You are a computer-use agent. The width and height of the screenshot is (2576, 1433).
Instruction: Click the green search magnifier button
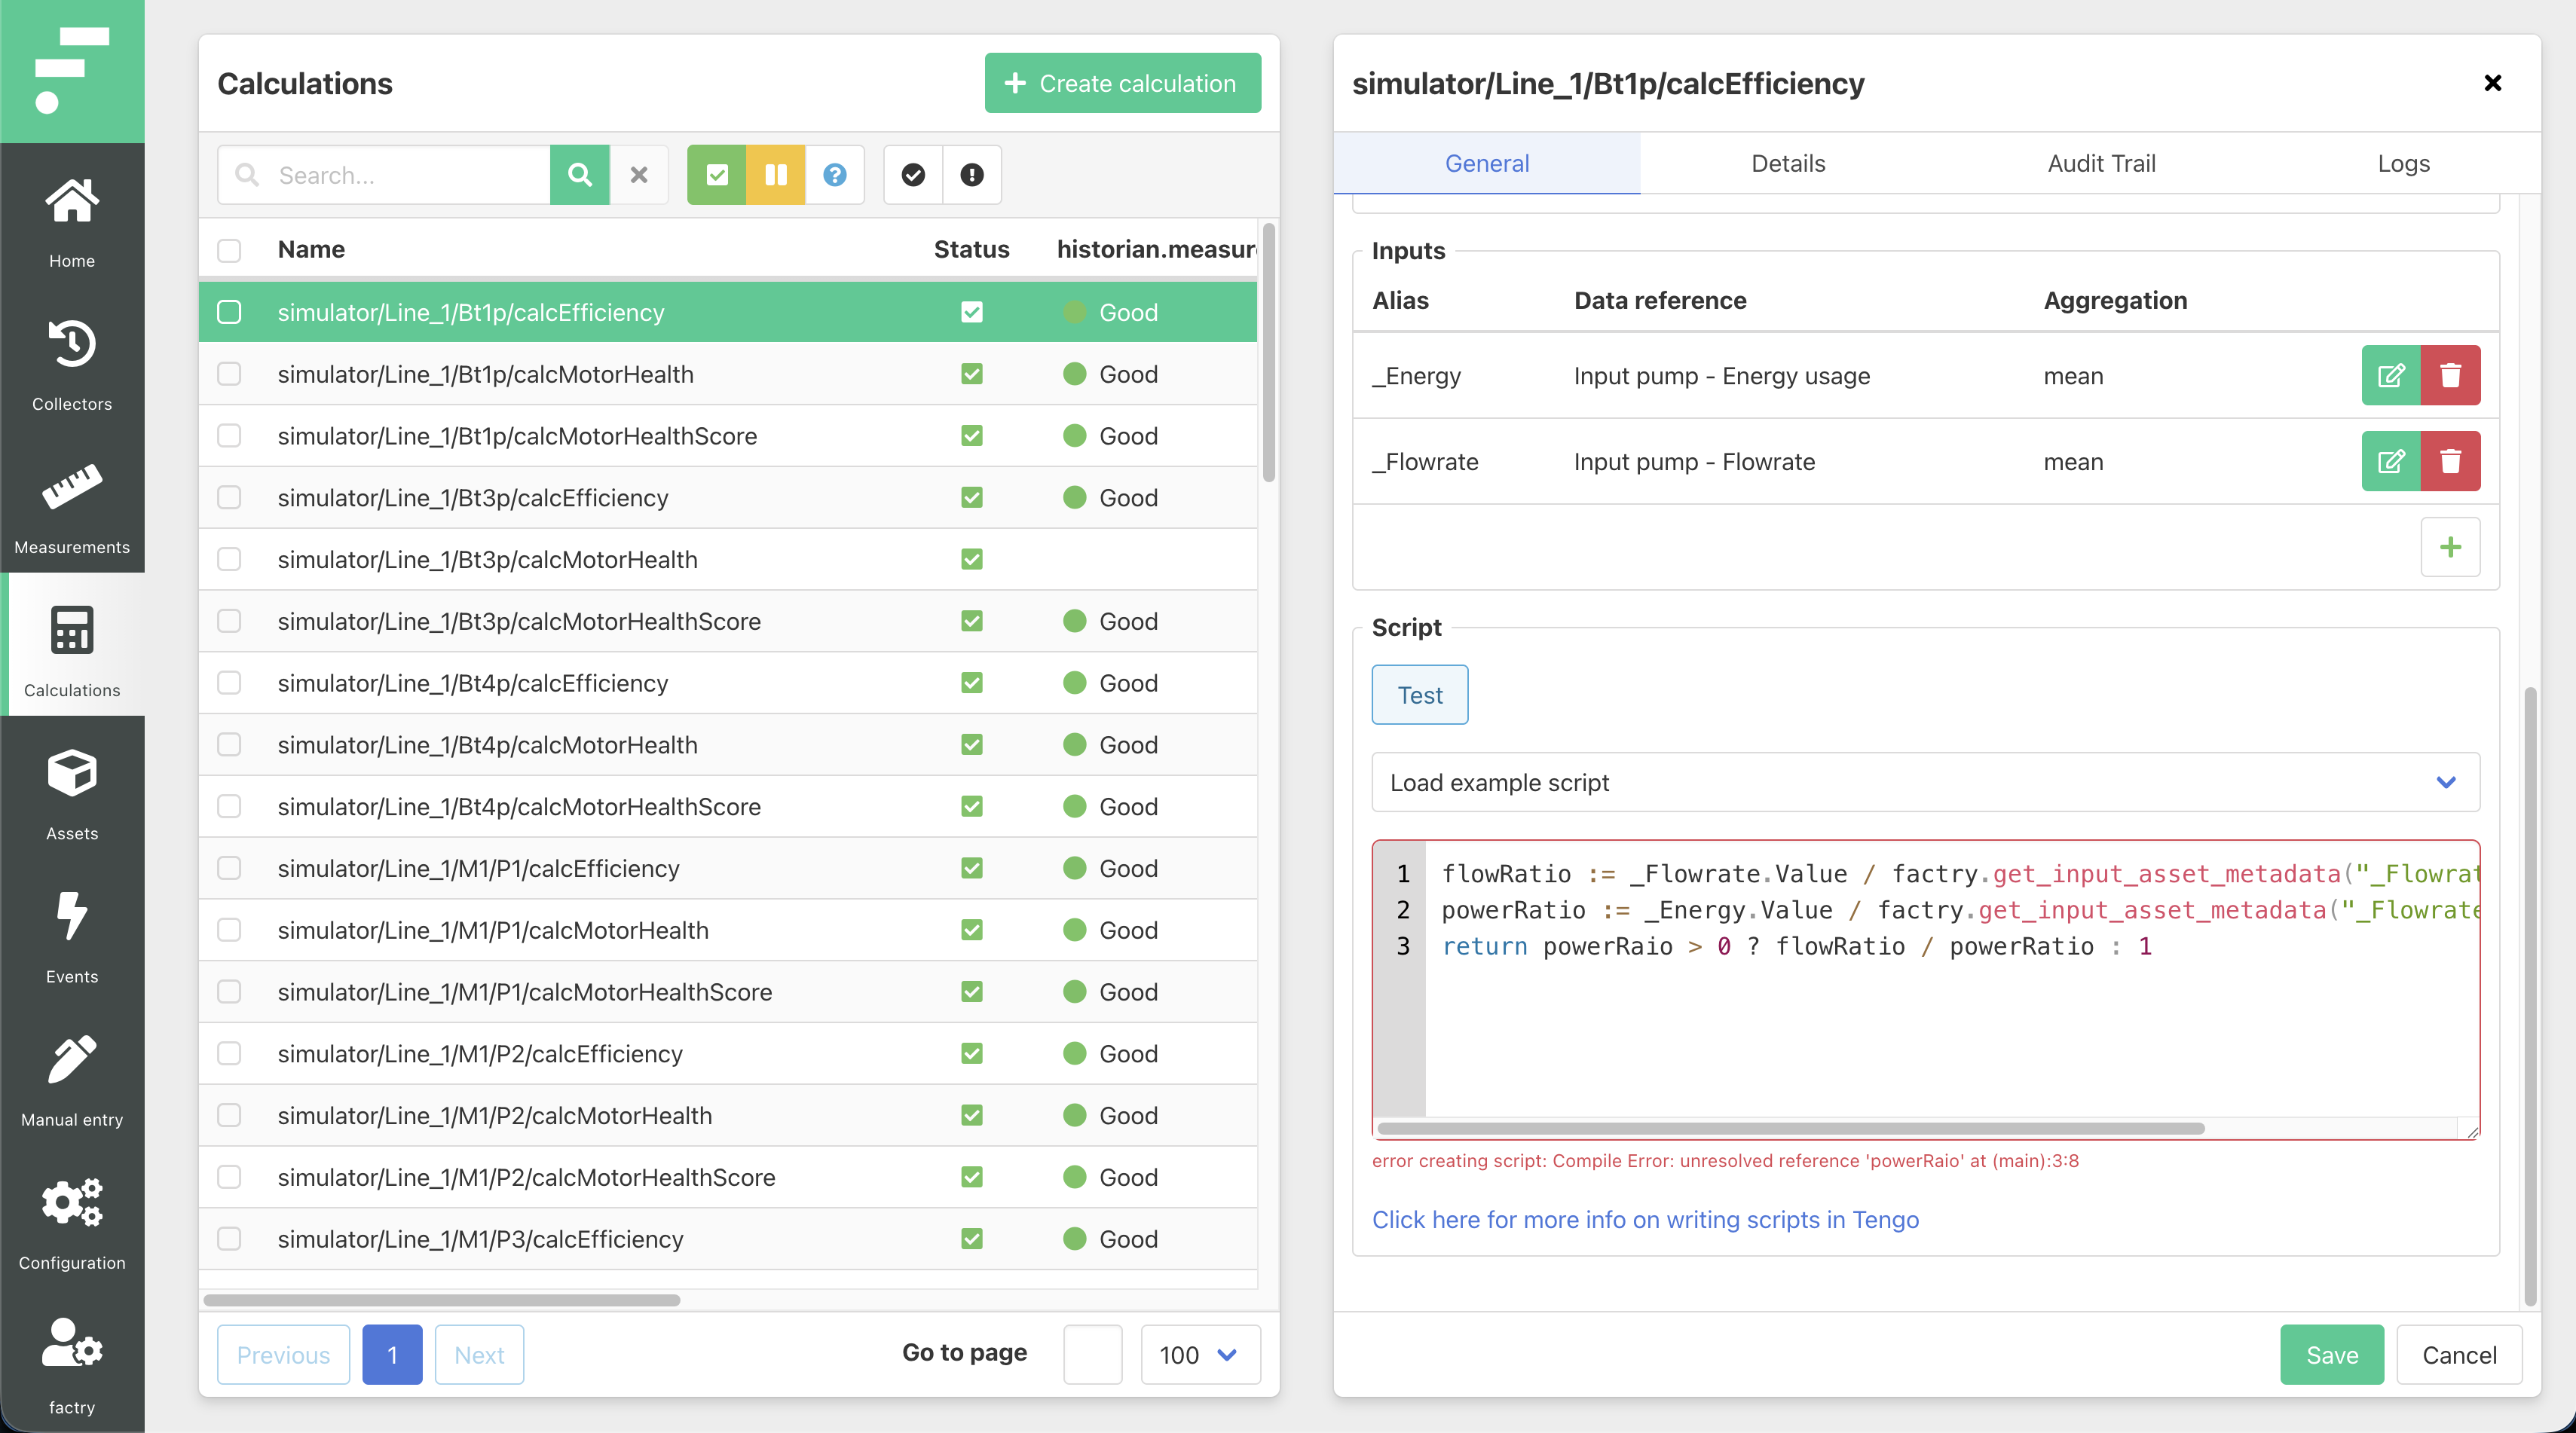click(x=579, y=175)
